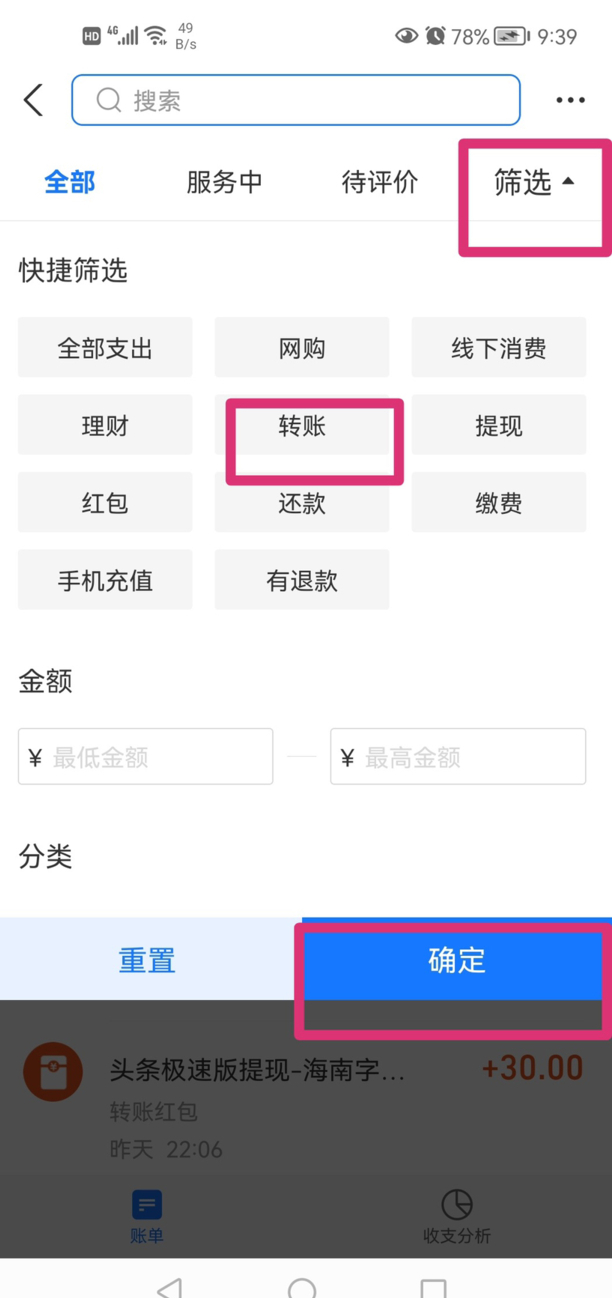The height and width of the screenshot is (1298, 612).
Task: Open the 收支分析 pie chart icon
Action: 456,1205
